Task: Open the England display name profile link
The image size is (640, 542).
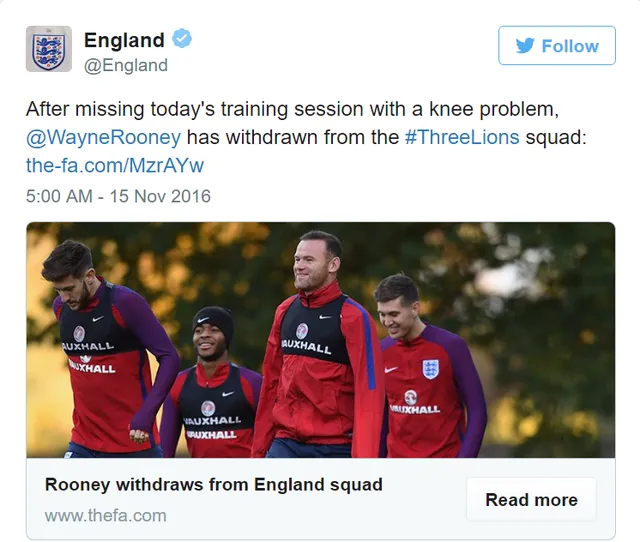Action: [x=124, y=40]
